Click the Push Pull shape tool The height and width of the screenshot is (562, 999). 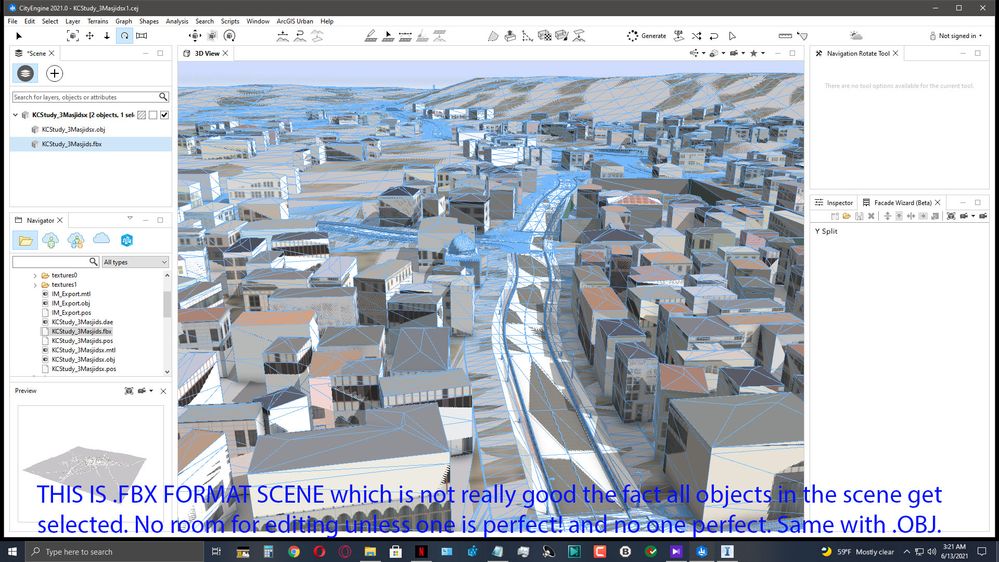coord(510,36)
